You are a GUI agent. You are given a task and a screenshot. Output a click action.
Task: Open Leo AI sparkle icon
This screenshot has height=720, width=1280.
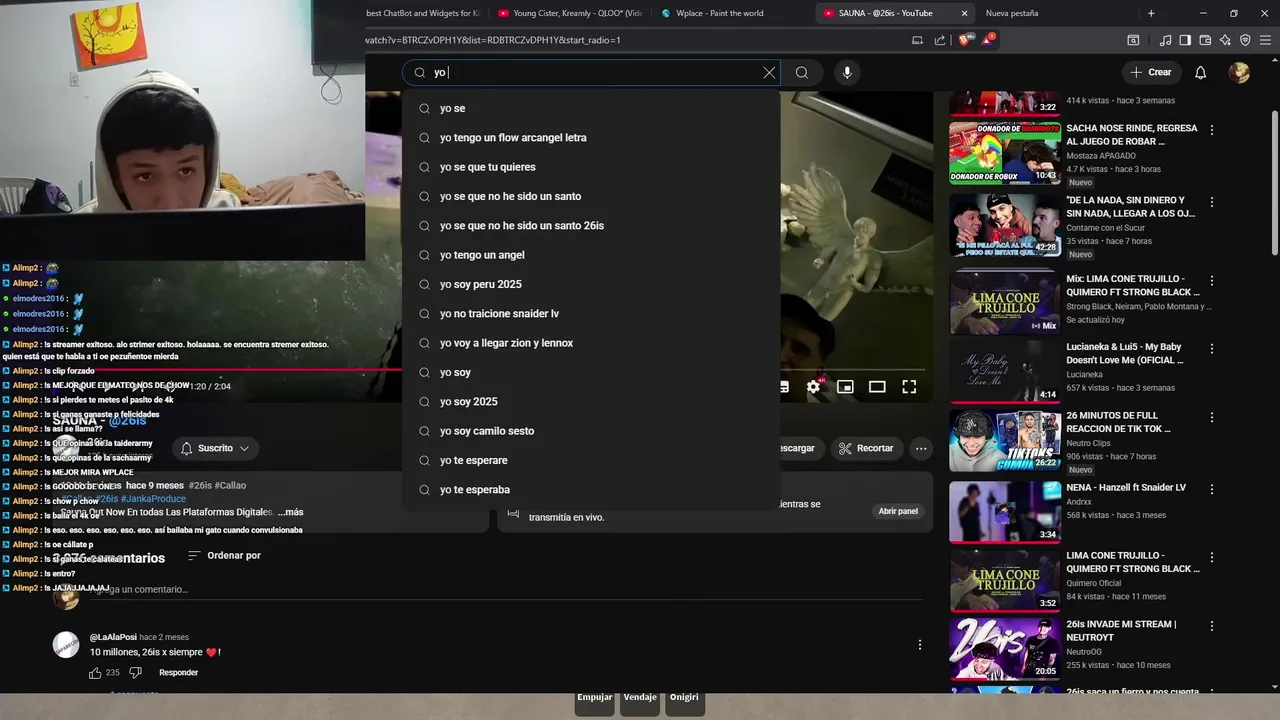click(1225, 40)
